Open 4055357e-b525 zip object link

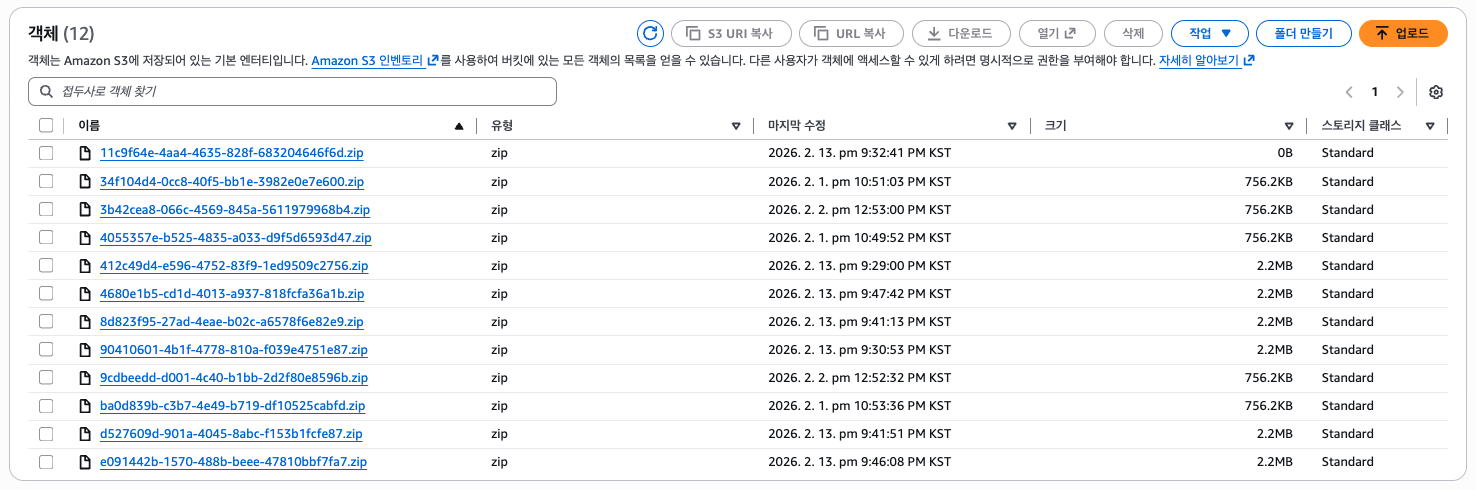[235, 238]
